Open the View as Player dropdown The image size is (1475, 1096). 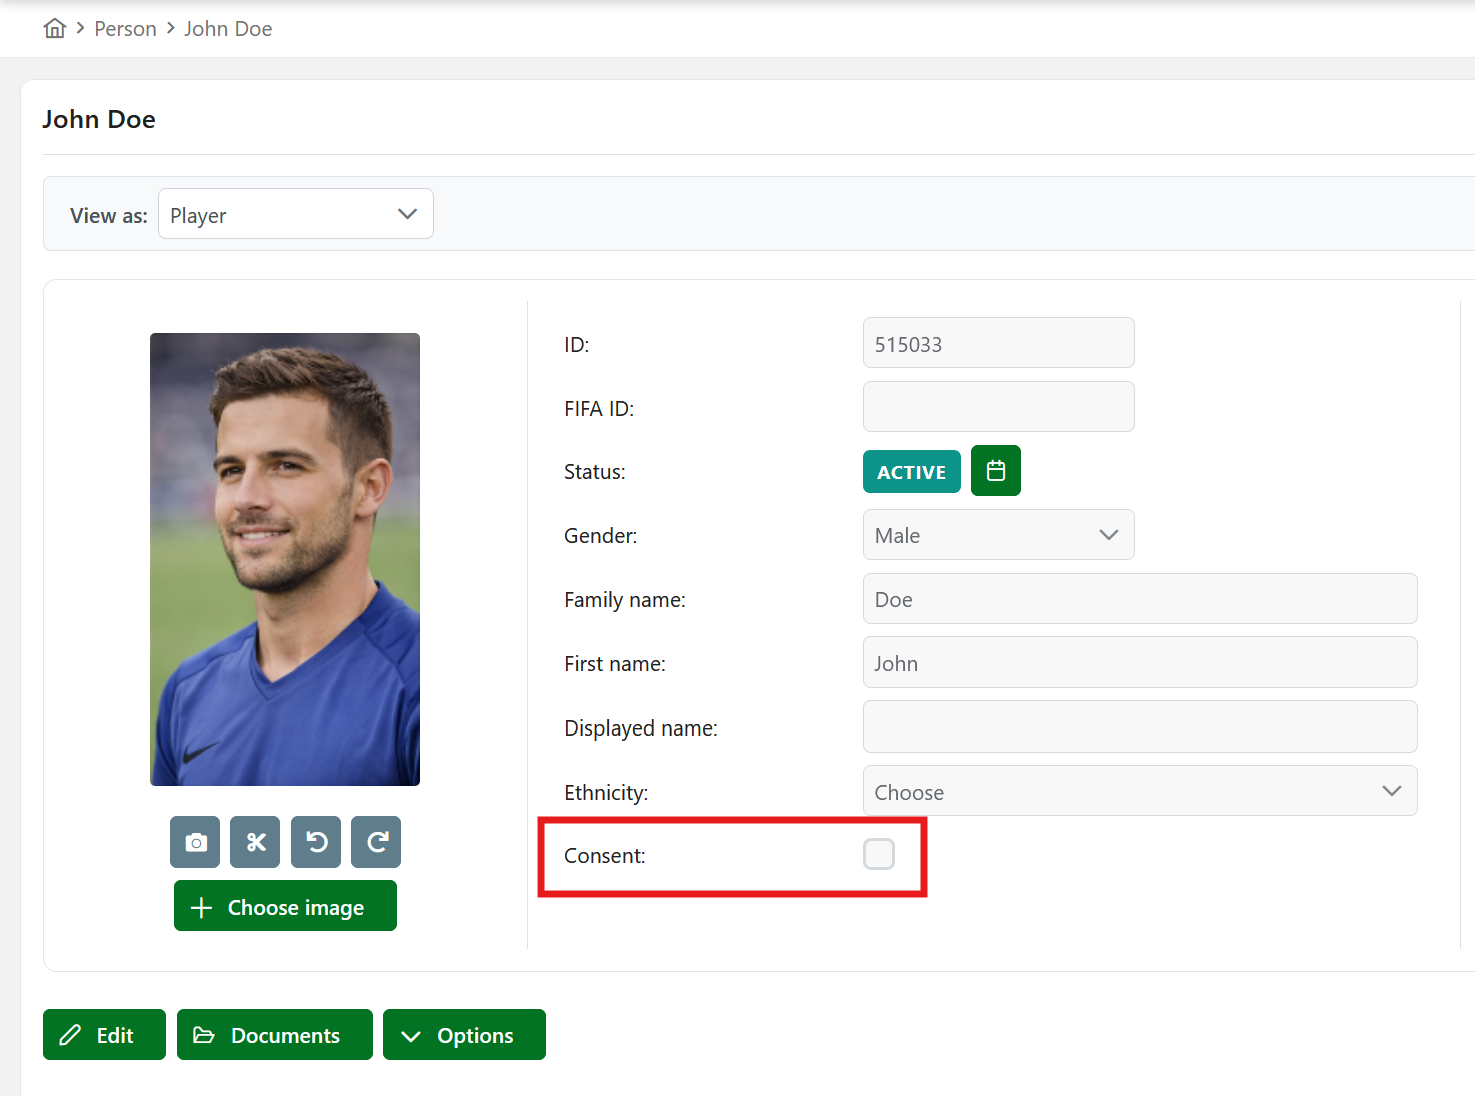295,214
